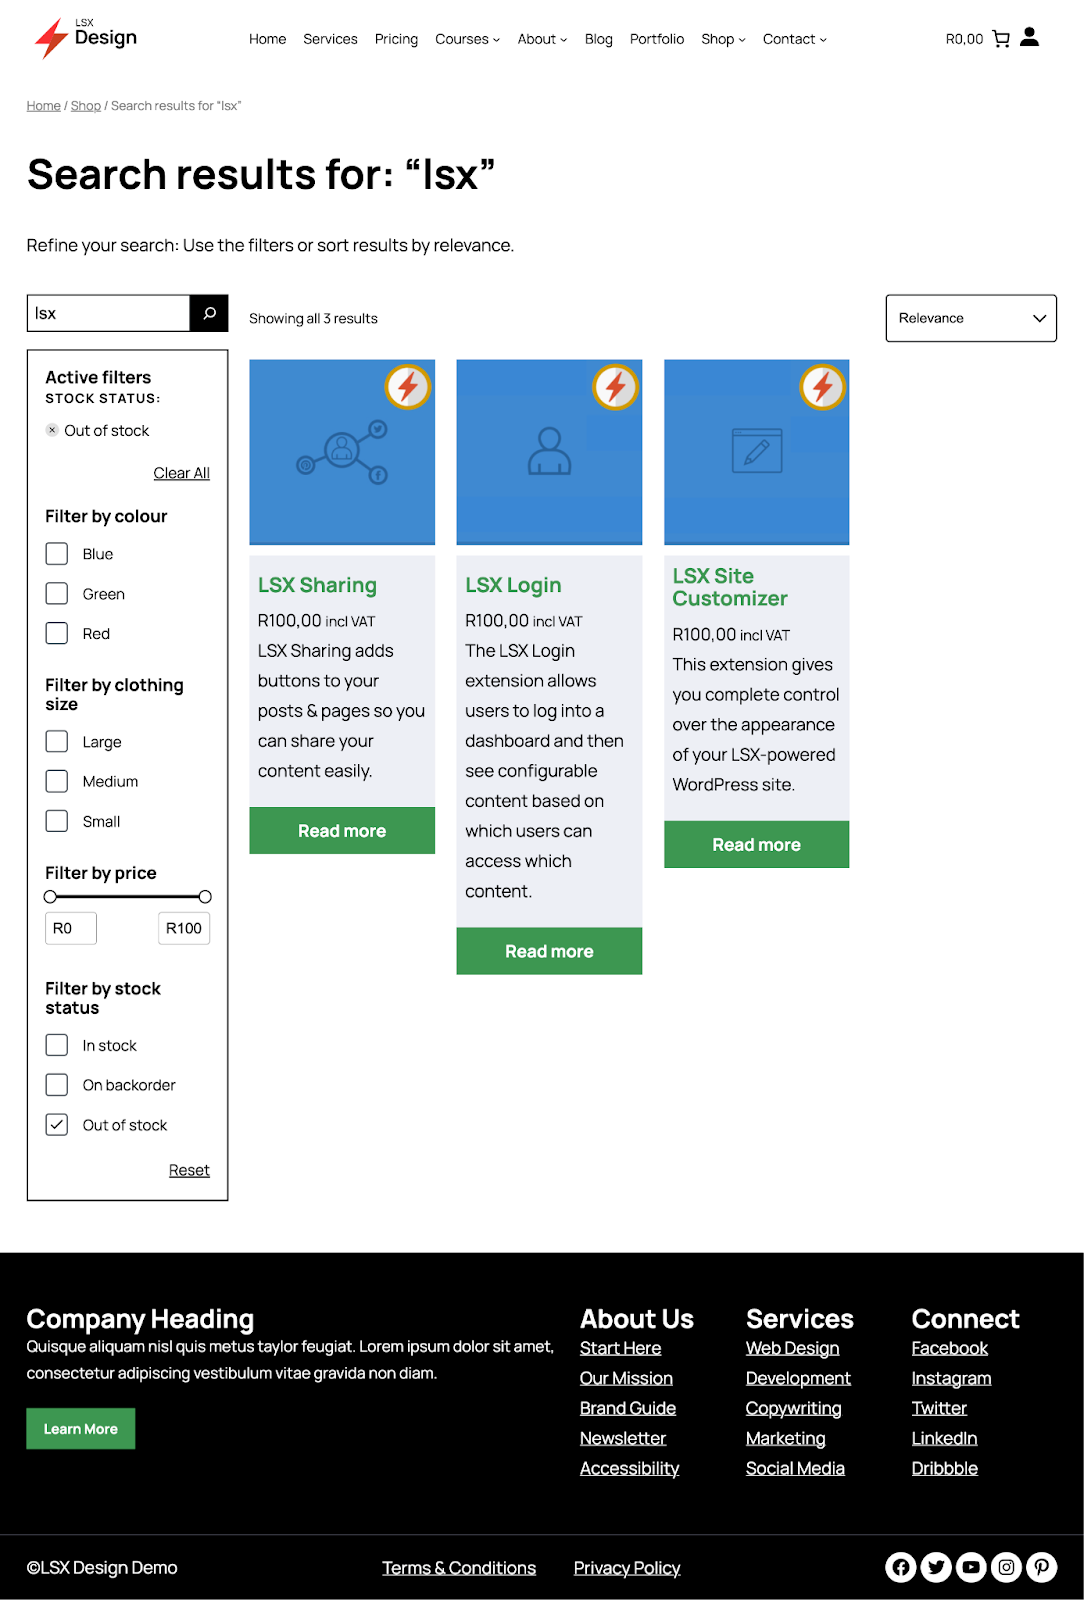Click Read more under LSX Sharing
The width and height of the screenshot is (1084, 1600).
pos(342,831)
